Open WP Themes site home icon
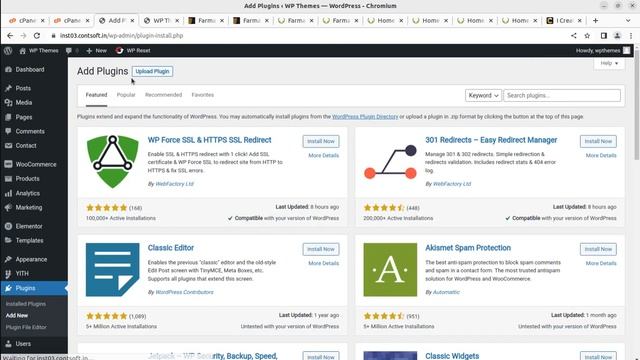The image size is (640, 360). 22,51
